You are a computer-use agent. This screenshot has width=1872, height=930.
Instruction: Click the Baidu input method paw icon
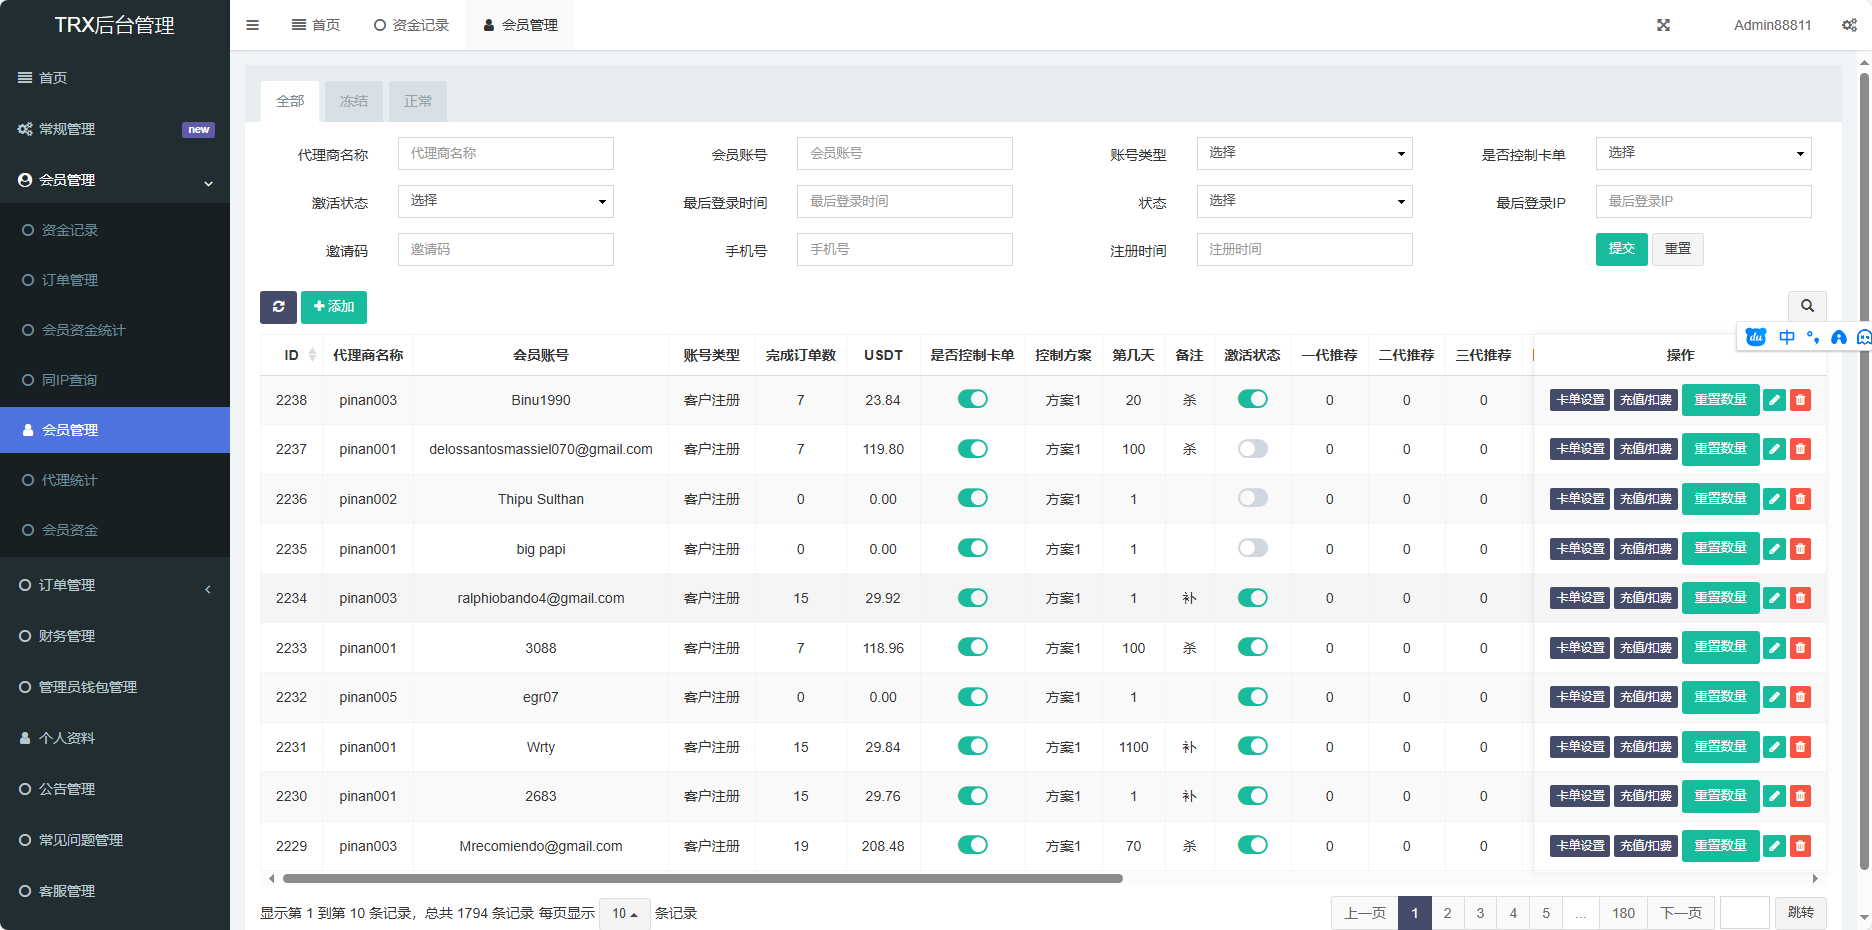point(1756,337)
